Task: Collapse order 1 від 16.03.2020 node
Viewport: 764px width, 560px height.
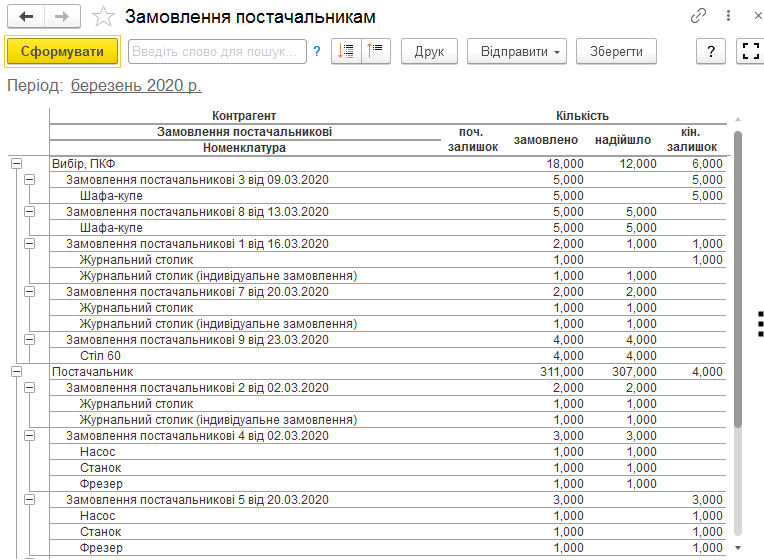Action: (x=30, y=244)
